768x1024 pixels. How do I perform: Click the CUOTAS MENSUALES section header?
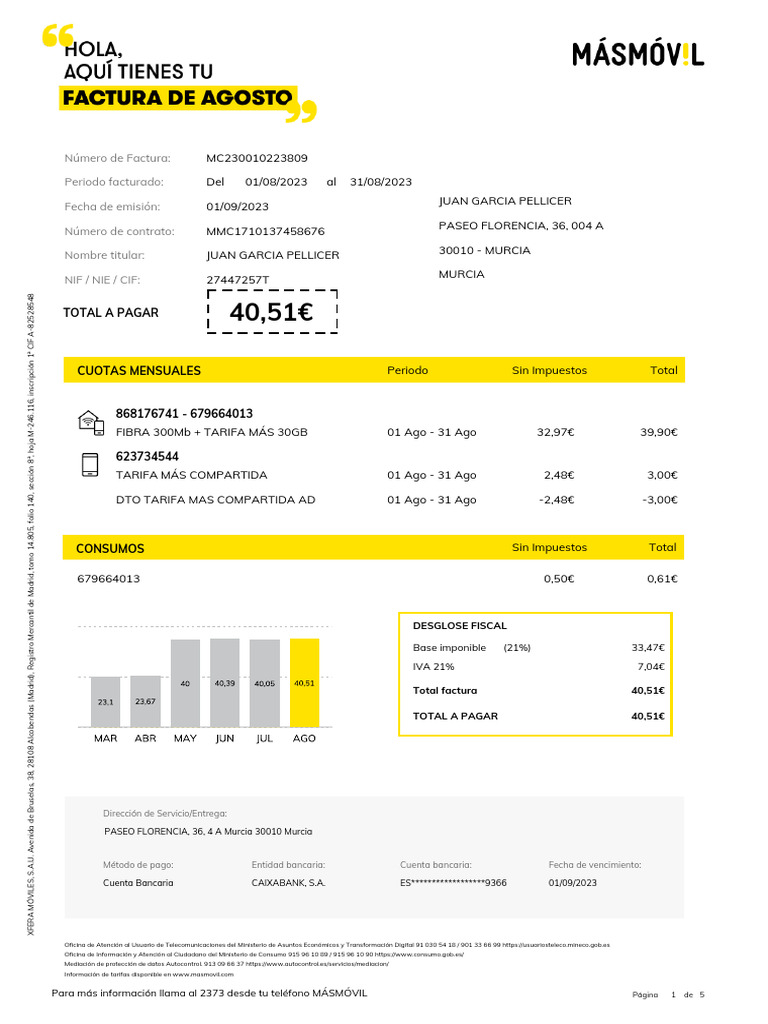(x=139, y=371)
